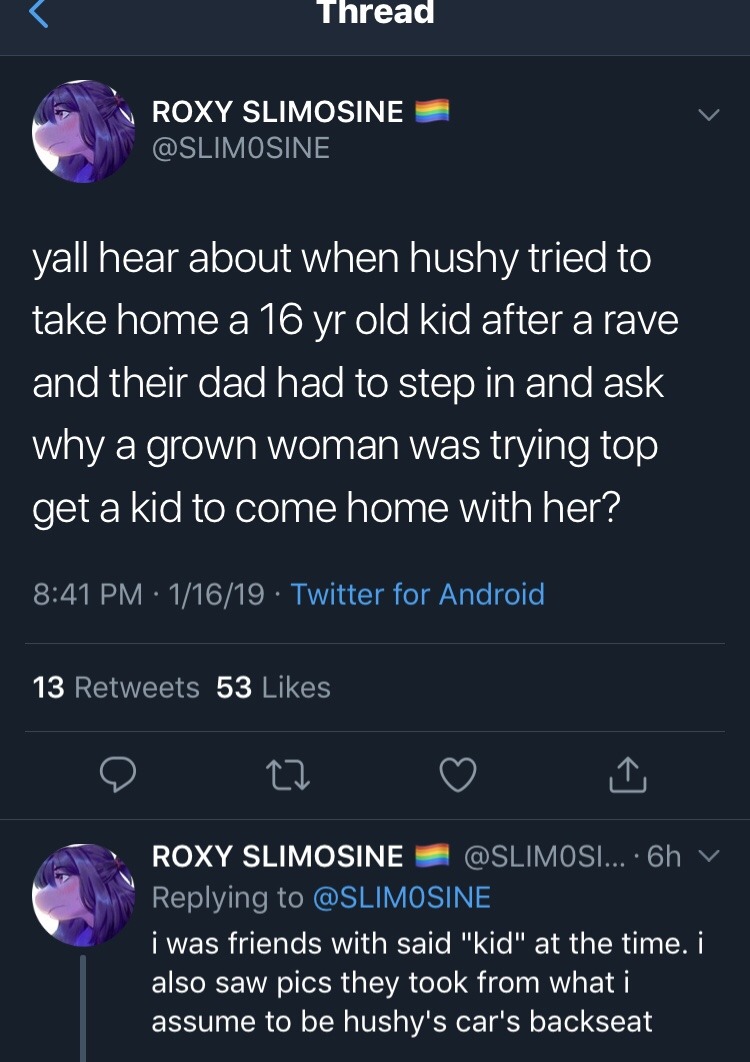Open the share tweet icon
This screenshot has width=750, height=1062.
pyautogui.click(x=627, y=774)
